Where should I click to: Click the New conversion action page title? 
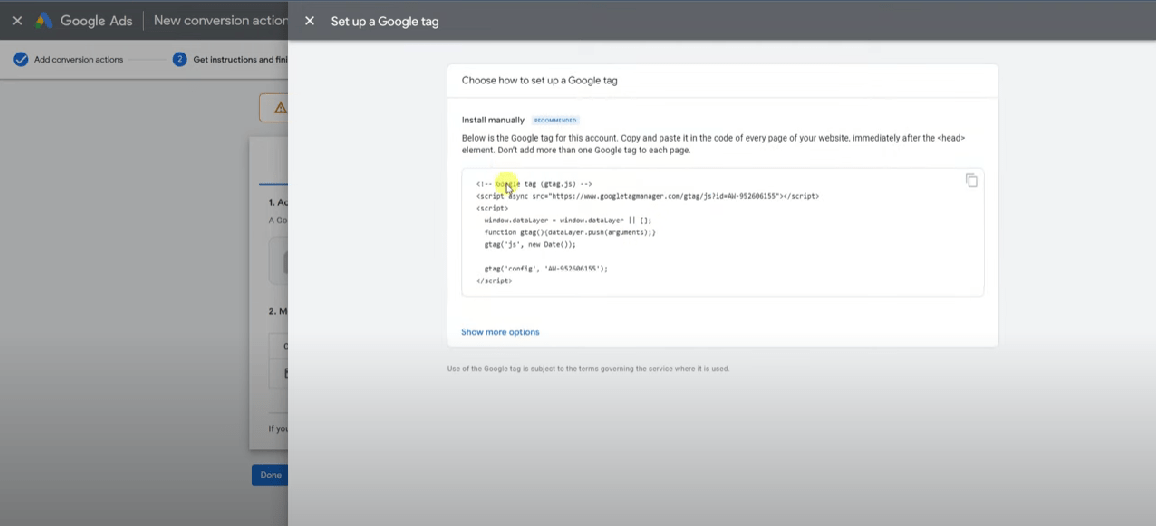click(x=220, y=21)
